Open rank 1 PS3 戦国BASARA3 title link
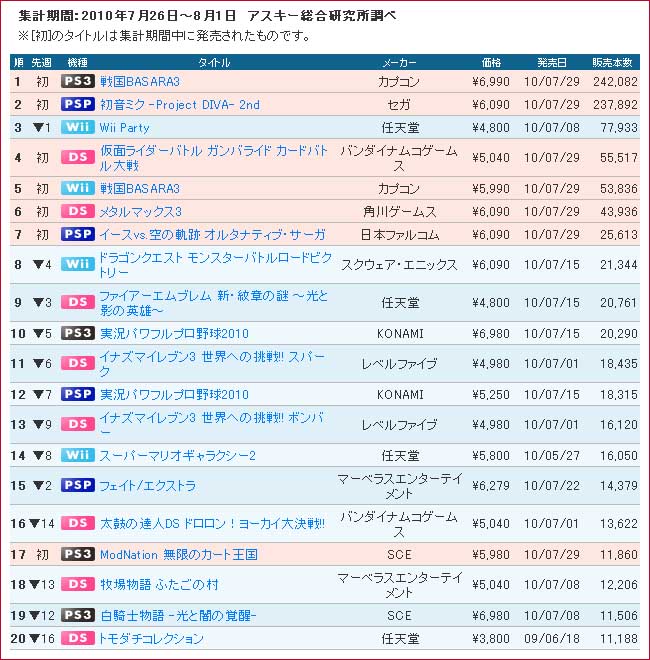The width and height of the screenshot is (650, 660). click(140, 81)
